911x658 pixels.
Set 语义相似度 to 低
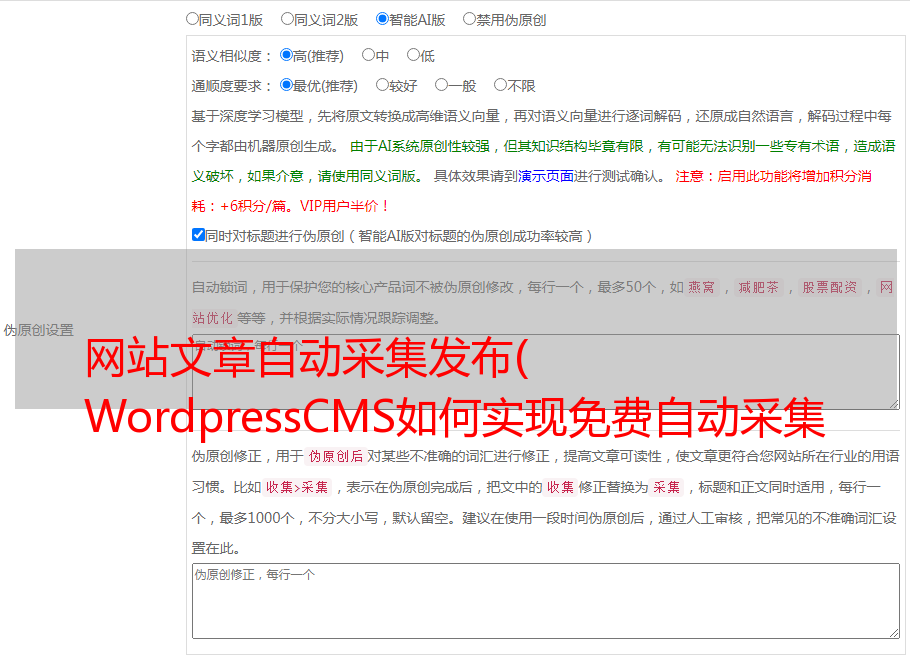tap(414, 55)
